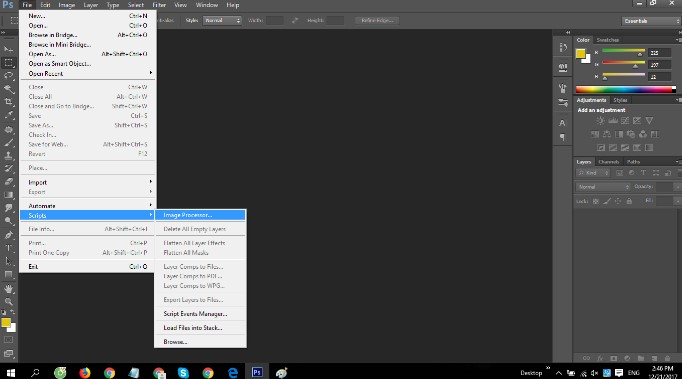Select the Clone Stamp tool
Screen dimensions: 682x379
pos(8,155)
